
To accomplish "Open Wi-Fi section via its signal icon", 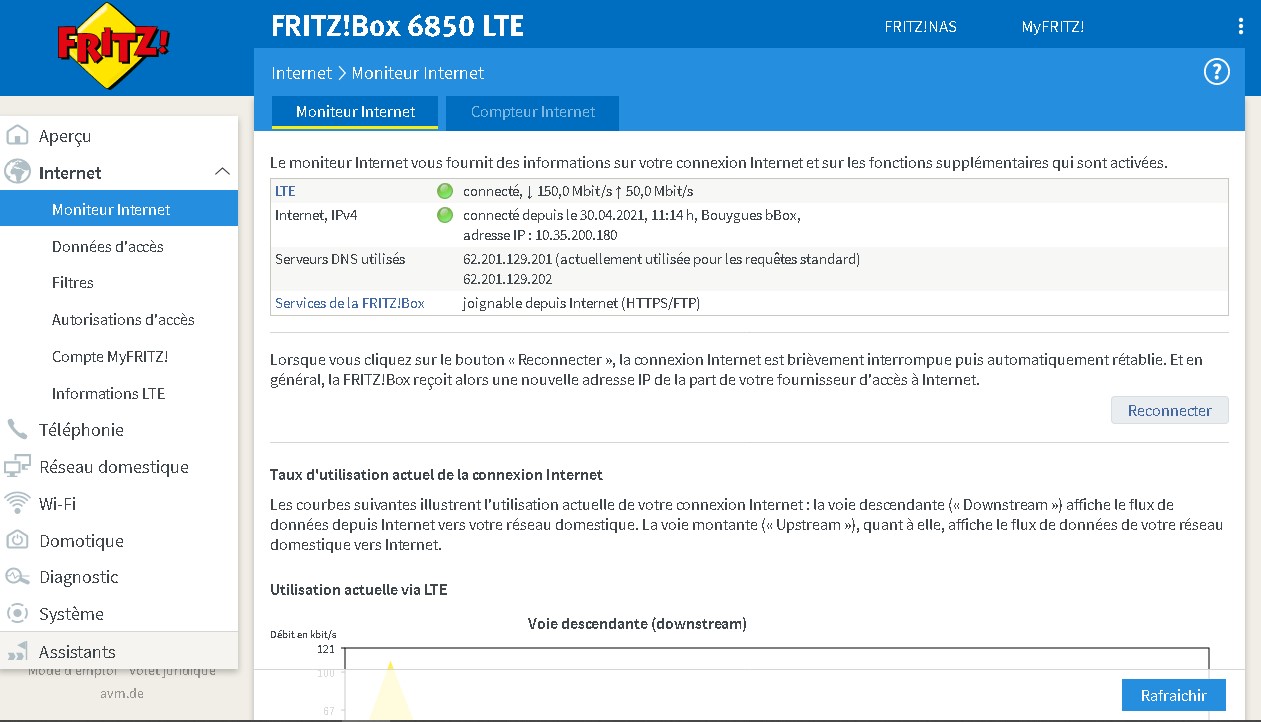I will click(x=18, y=503).
